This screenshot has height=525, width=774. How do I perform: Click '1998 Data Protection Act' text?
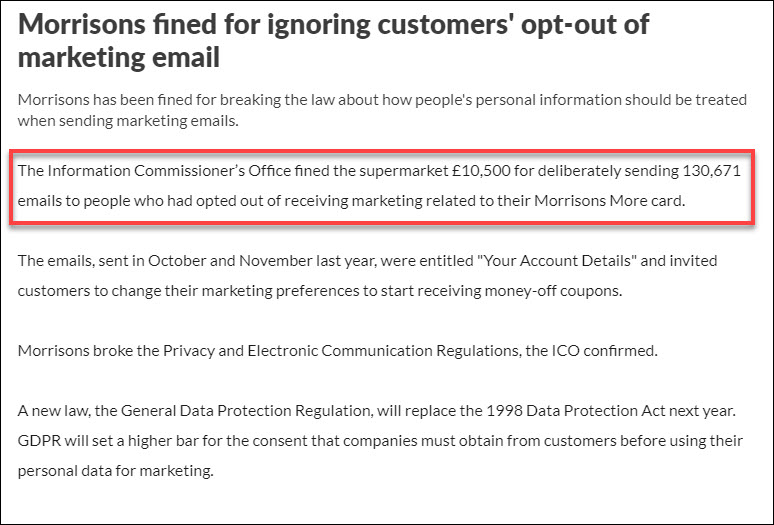[x=576, y=411]
